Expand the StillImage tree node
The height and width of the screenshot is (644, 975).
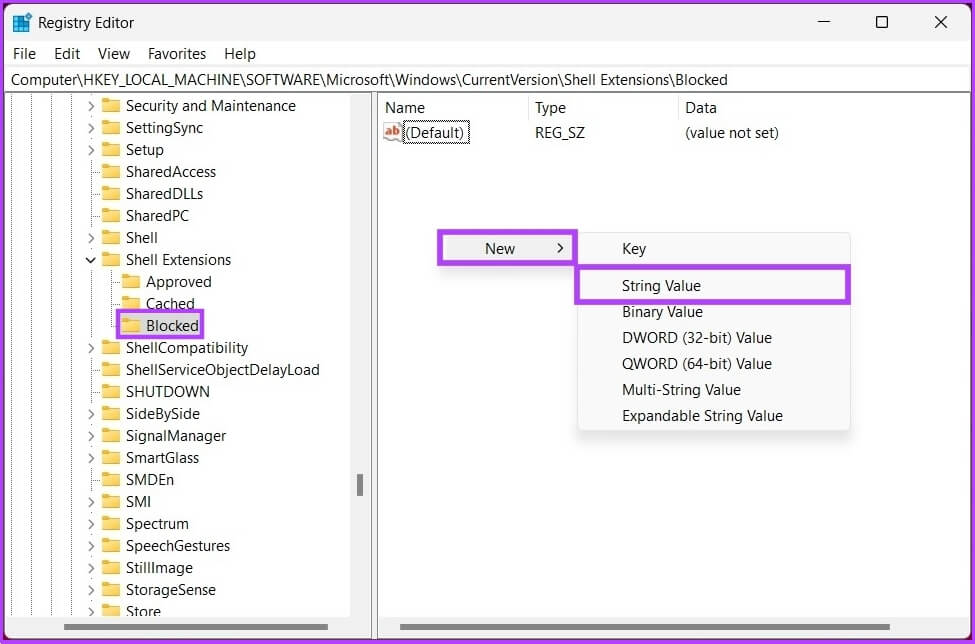[91, 568]
